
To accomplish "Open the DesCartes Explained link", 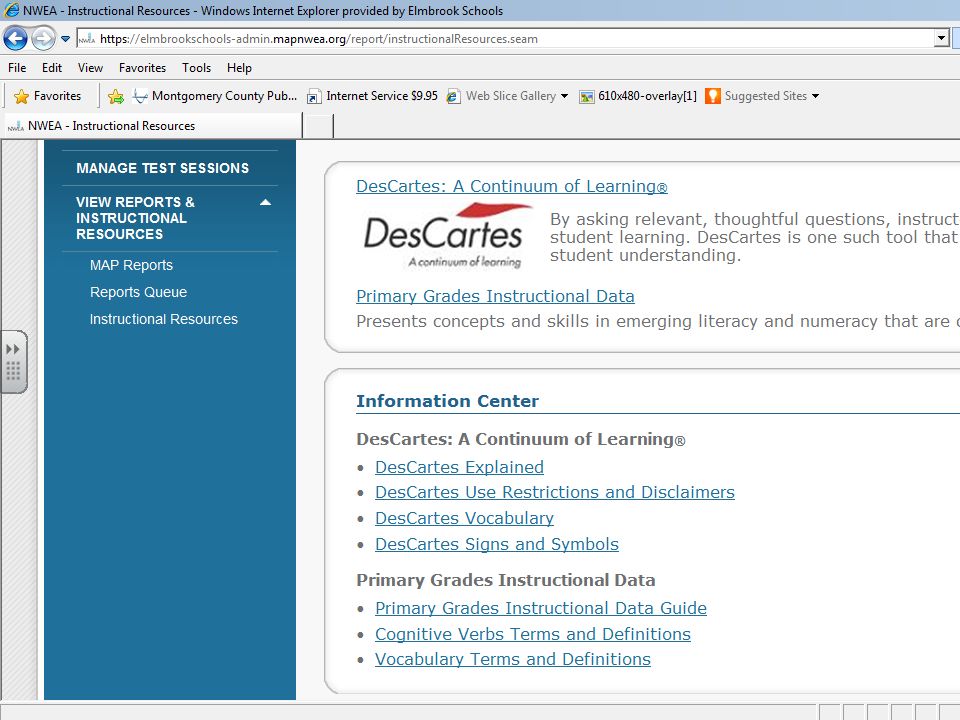I will pos(459,467).
